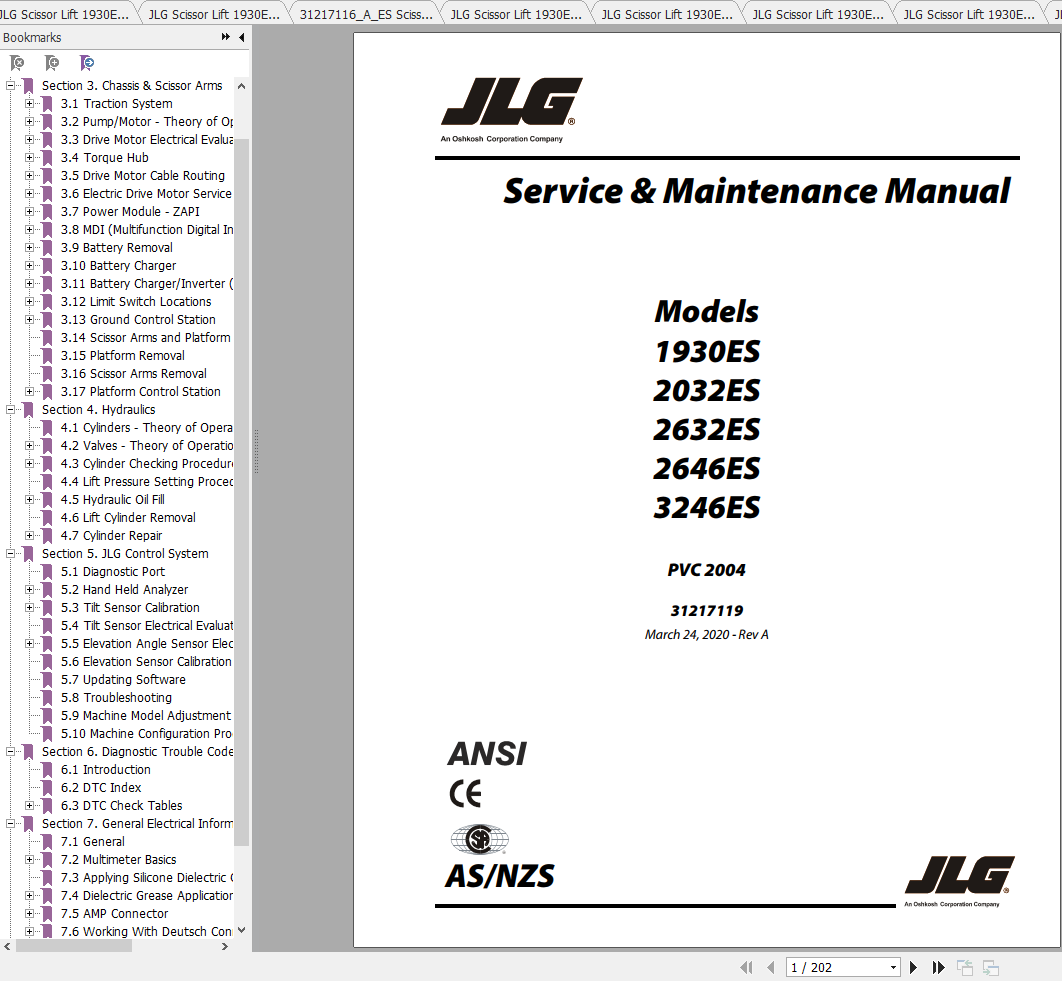Image resolution: width=1062 pixels, height=981 pixels.
Task: Open bookmark 7.5 AMP Connector
Action: pos(114,914)
